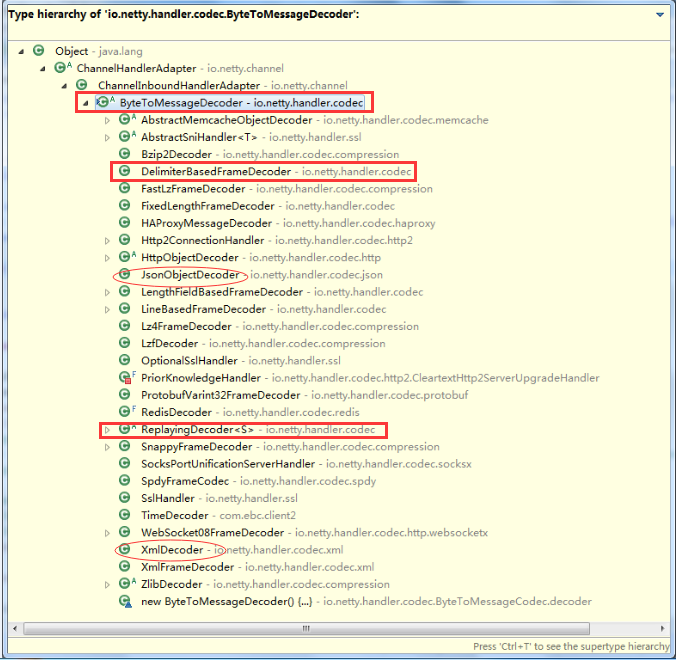The width and height of the screenshot is (676, 660).
Task: Click the AbstractMemcacheObjectDecoder class icon
Action: pyautogui.click(x=127, y=119)
